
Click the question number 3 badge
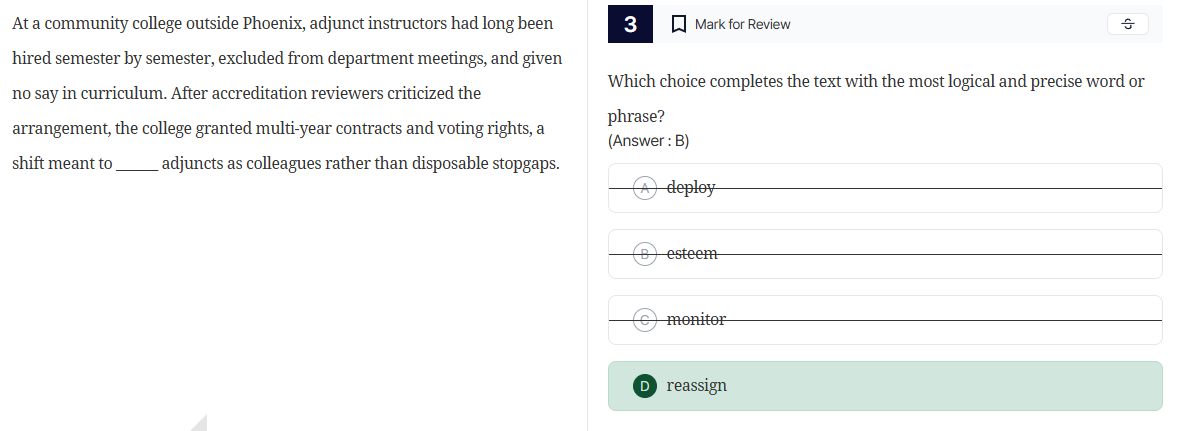pos(630,24)
